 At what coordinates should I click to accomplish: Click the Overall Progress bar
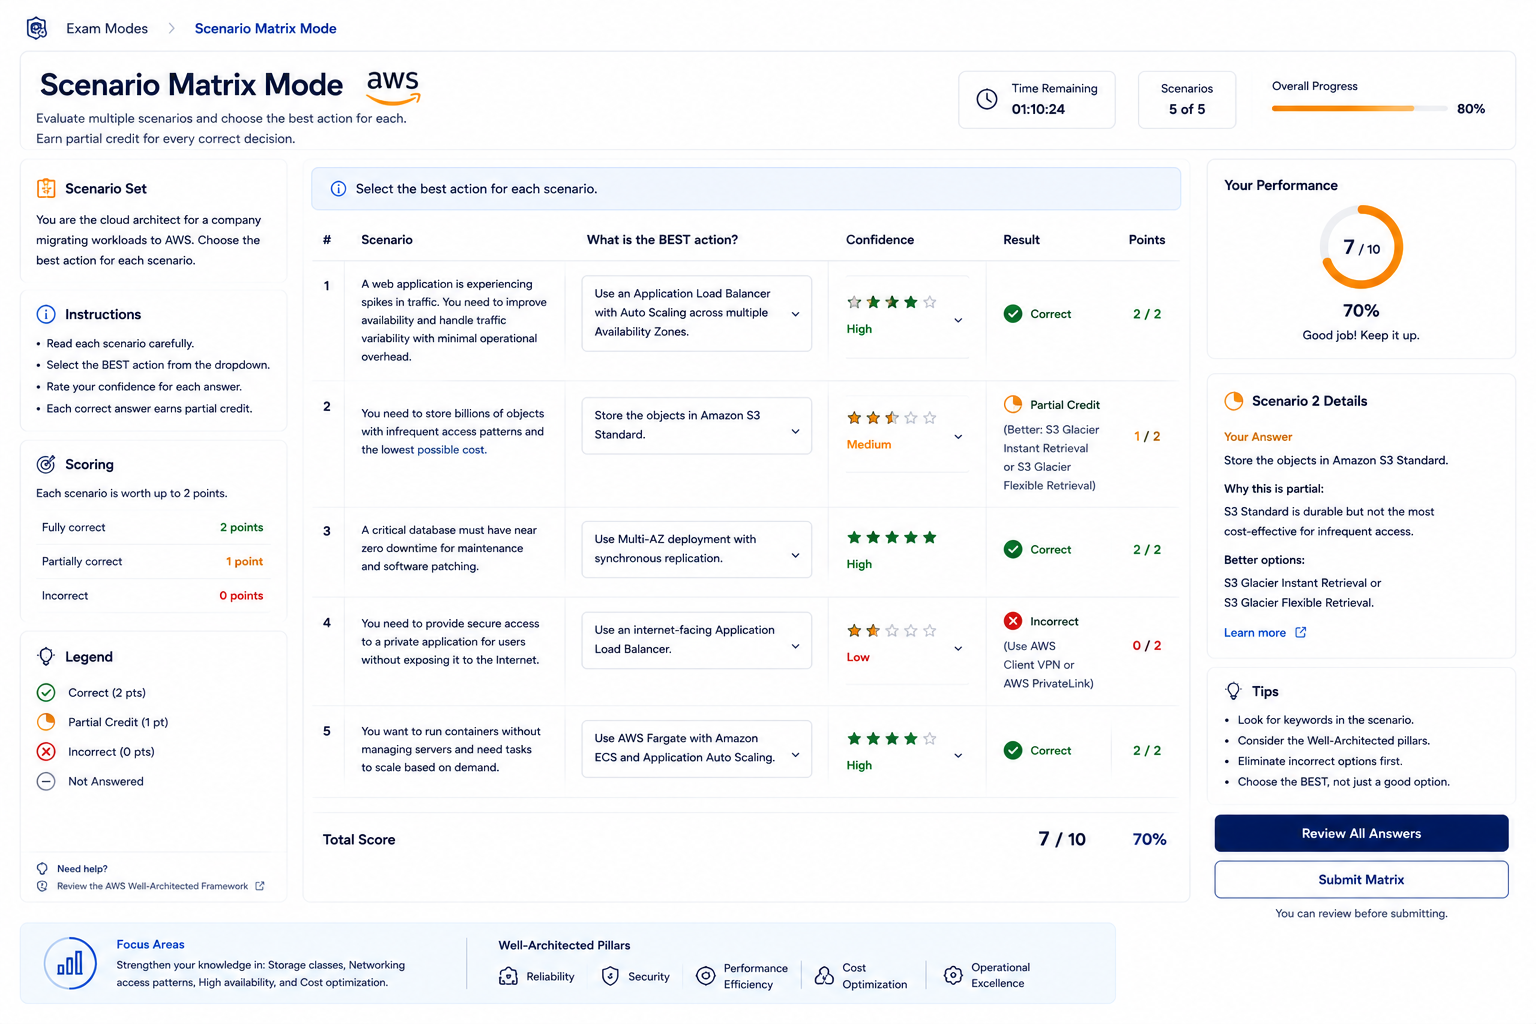pyautogui.click(x=1359, y=108)
